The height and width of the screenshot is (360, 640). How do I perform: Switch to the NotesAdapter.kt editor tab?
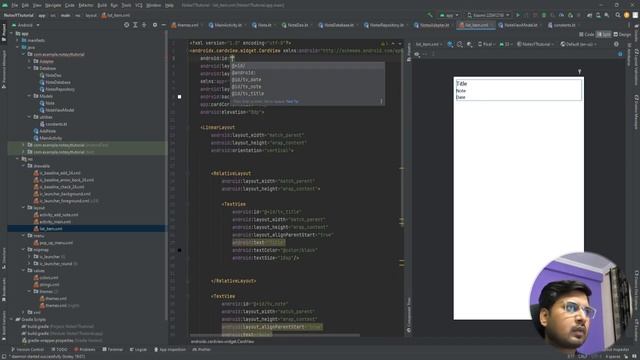click(432, 25)
